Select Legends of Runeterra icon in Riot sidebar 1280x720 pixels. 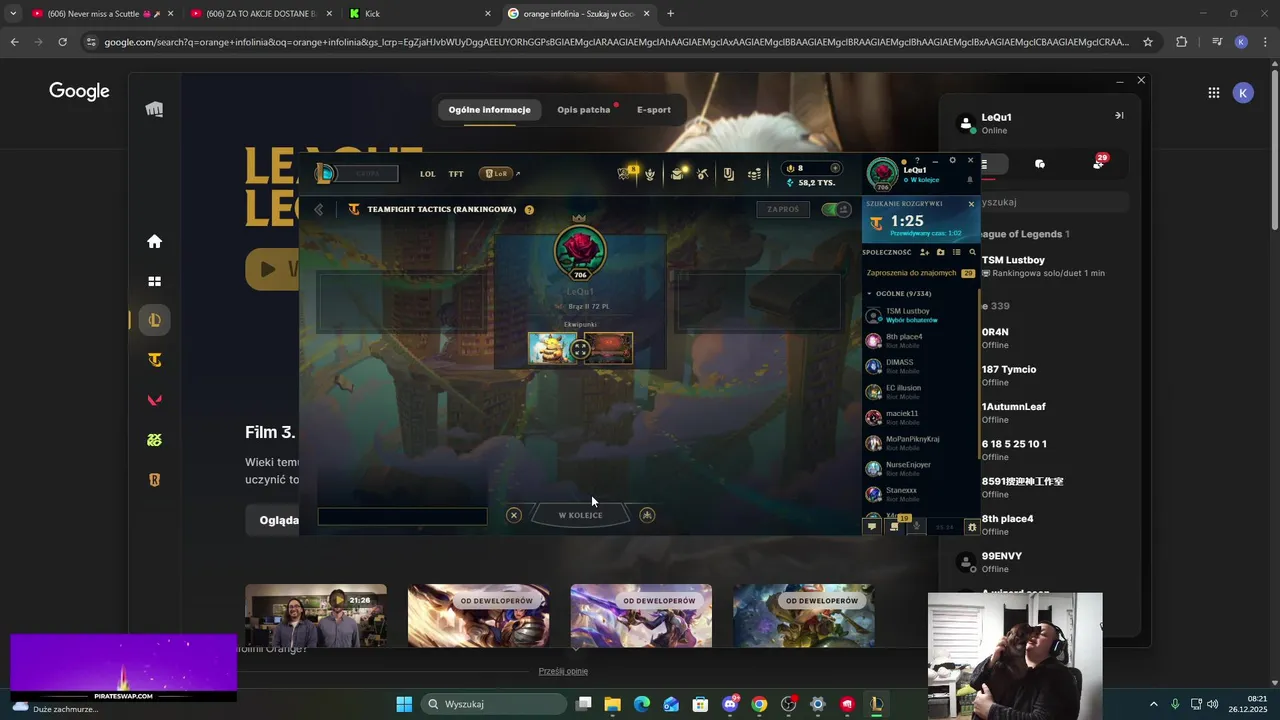tap(154, 480)
